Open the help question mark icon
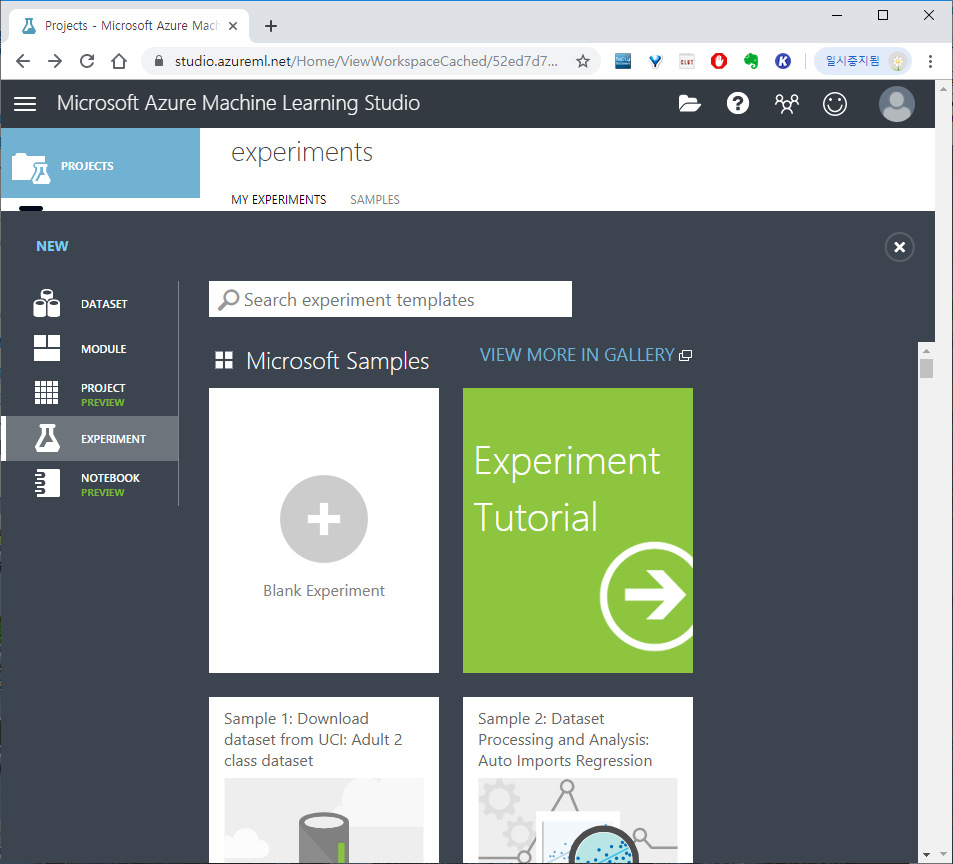This screenshot has height=864, width=953. pyautogui.click(x=738, y=104)
